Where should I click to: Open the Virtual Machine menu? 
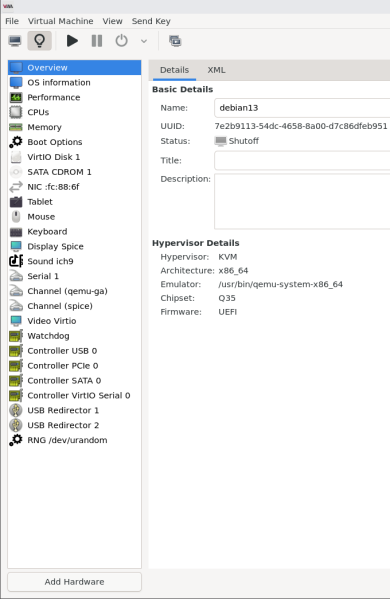[x=60, y=21]
